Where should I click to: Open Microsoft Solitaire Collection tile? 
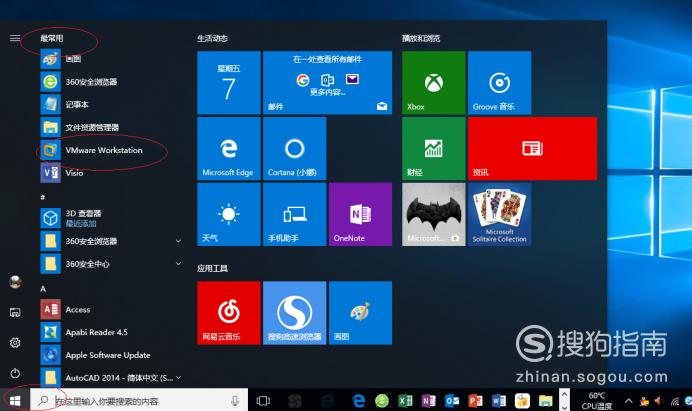point(499,214)
